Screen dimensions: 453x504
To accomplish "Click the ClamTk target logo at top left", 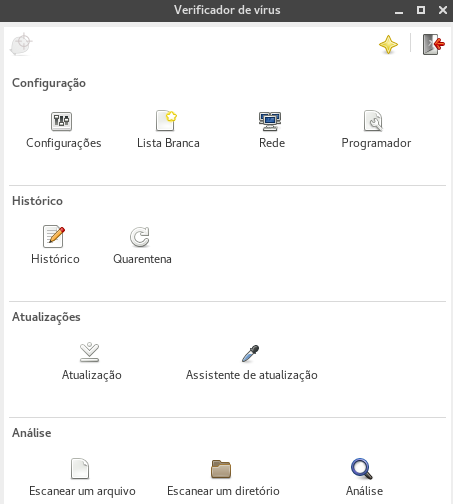I will [x=21, y=44].
